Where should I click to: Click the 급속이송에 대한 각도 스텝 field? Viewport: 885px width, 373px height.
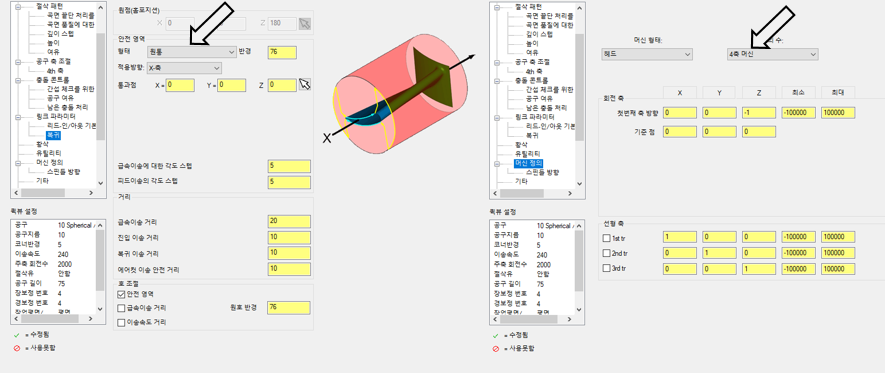[289, 166]
